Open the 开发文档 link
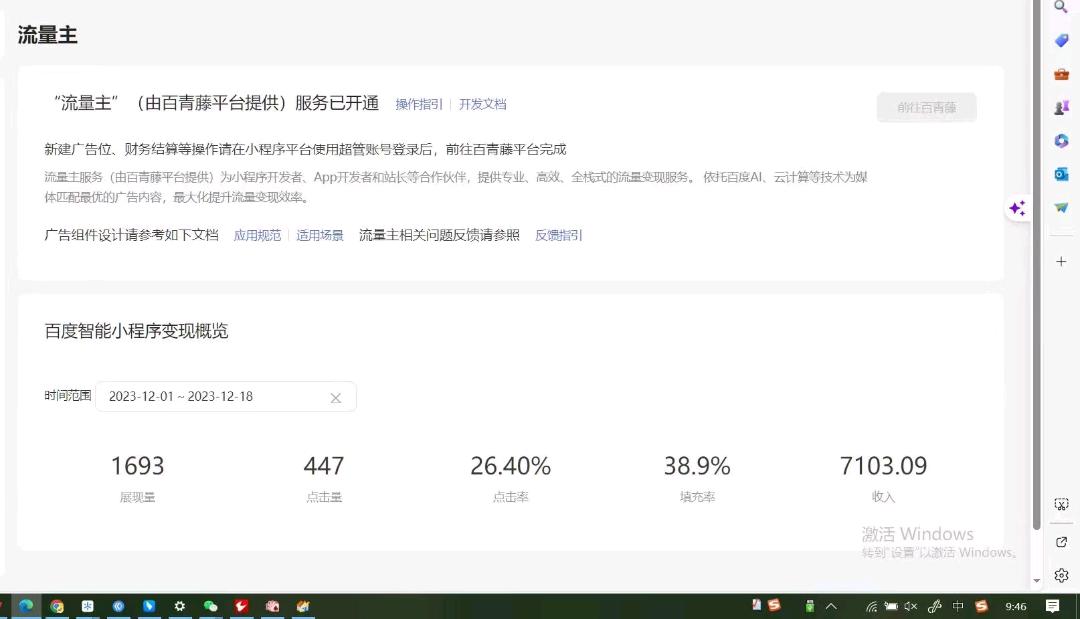 pos(483,104)
